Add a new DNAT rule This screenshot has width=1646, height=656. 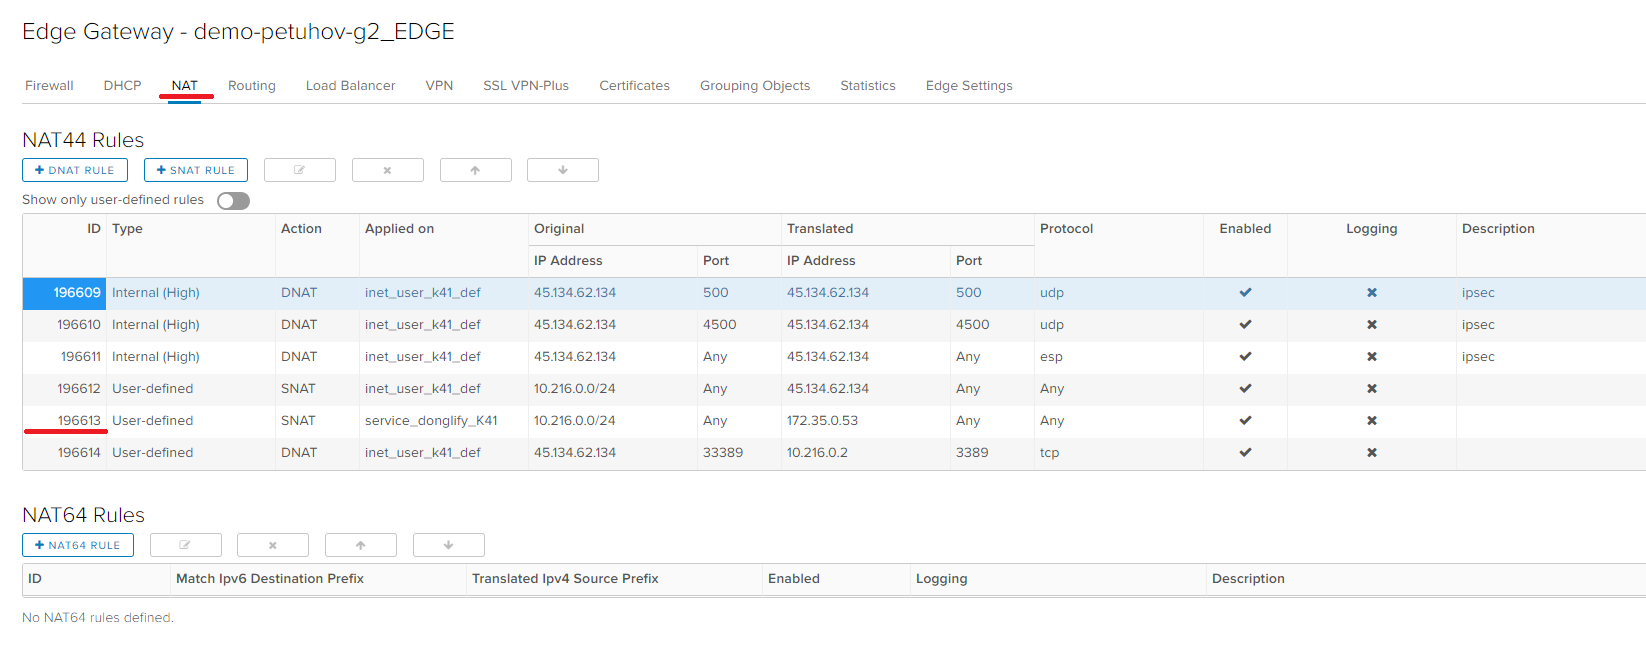[x=75, y=170]
